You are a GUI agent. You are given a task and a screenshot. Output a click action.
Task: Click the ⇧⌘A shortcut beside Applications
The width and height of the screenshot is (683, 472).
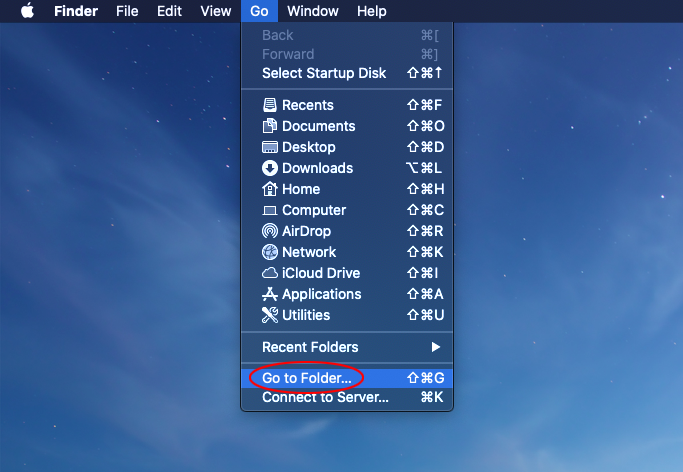point(425,294)
